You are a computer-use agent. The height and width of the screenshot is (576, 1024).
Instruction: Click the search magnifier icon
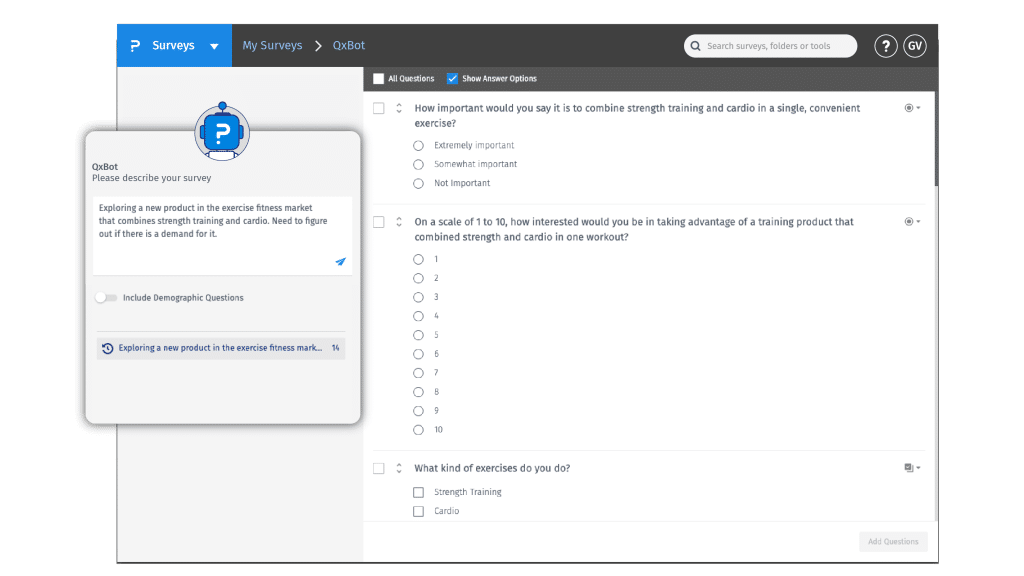[696, 46]
